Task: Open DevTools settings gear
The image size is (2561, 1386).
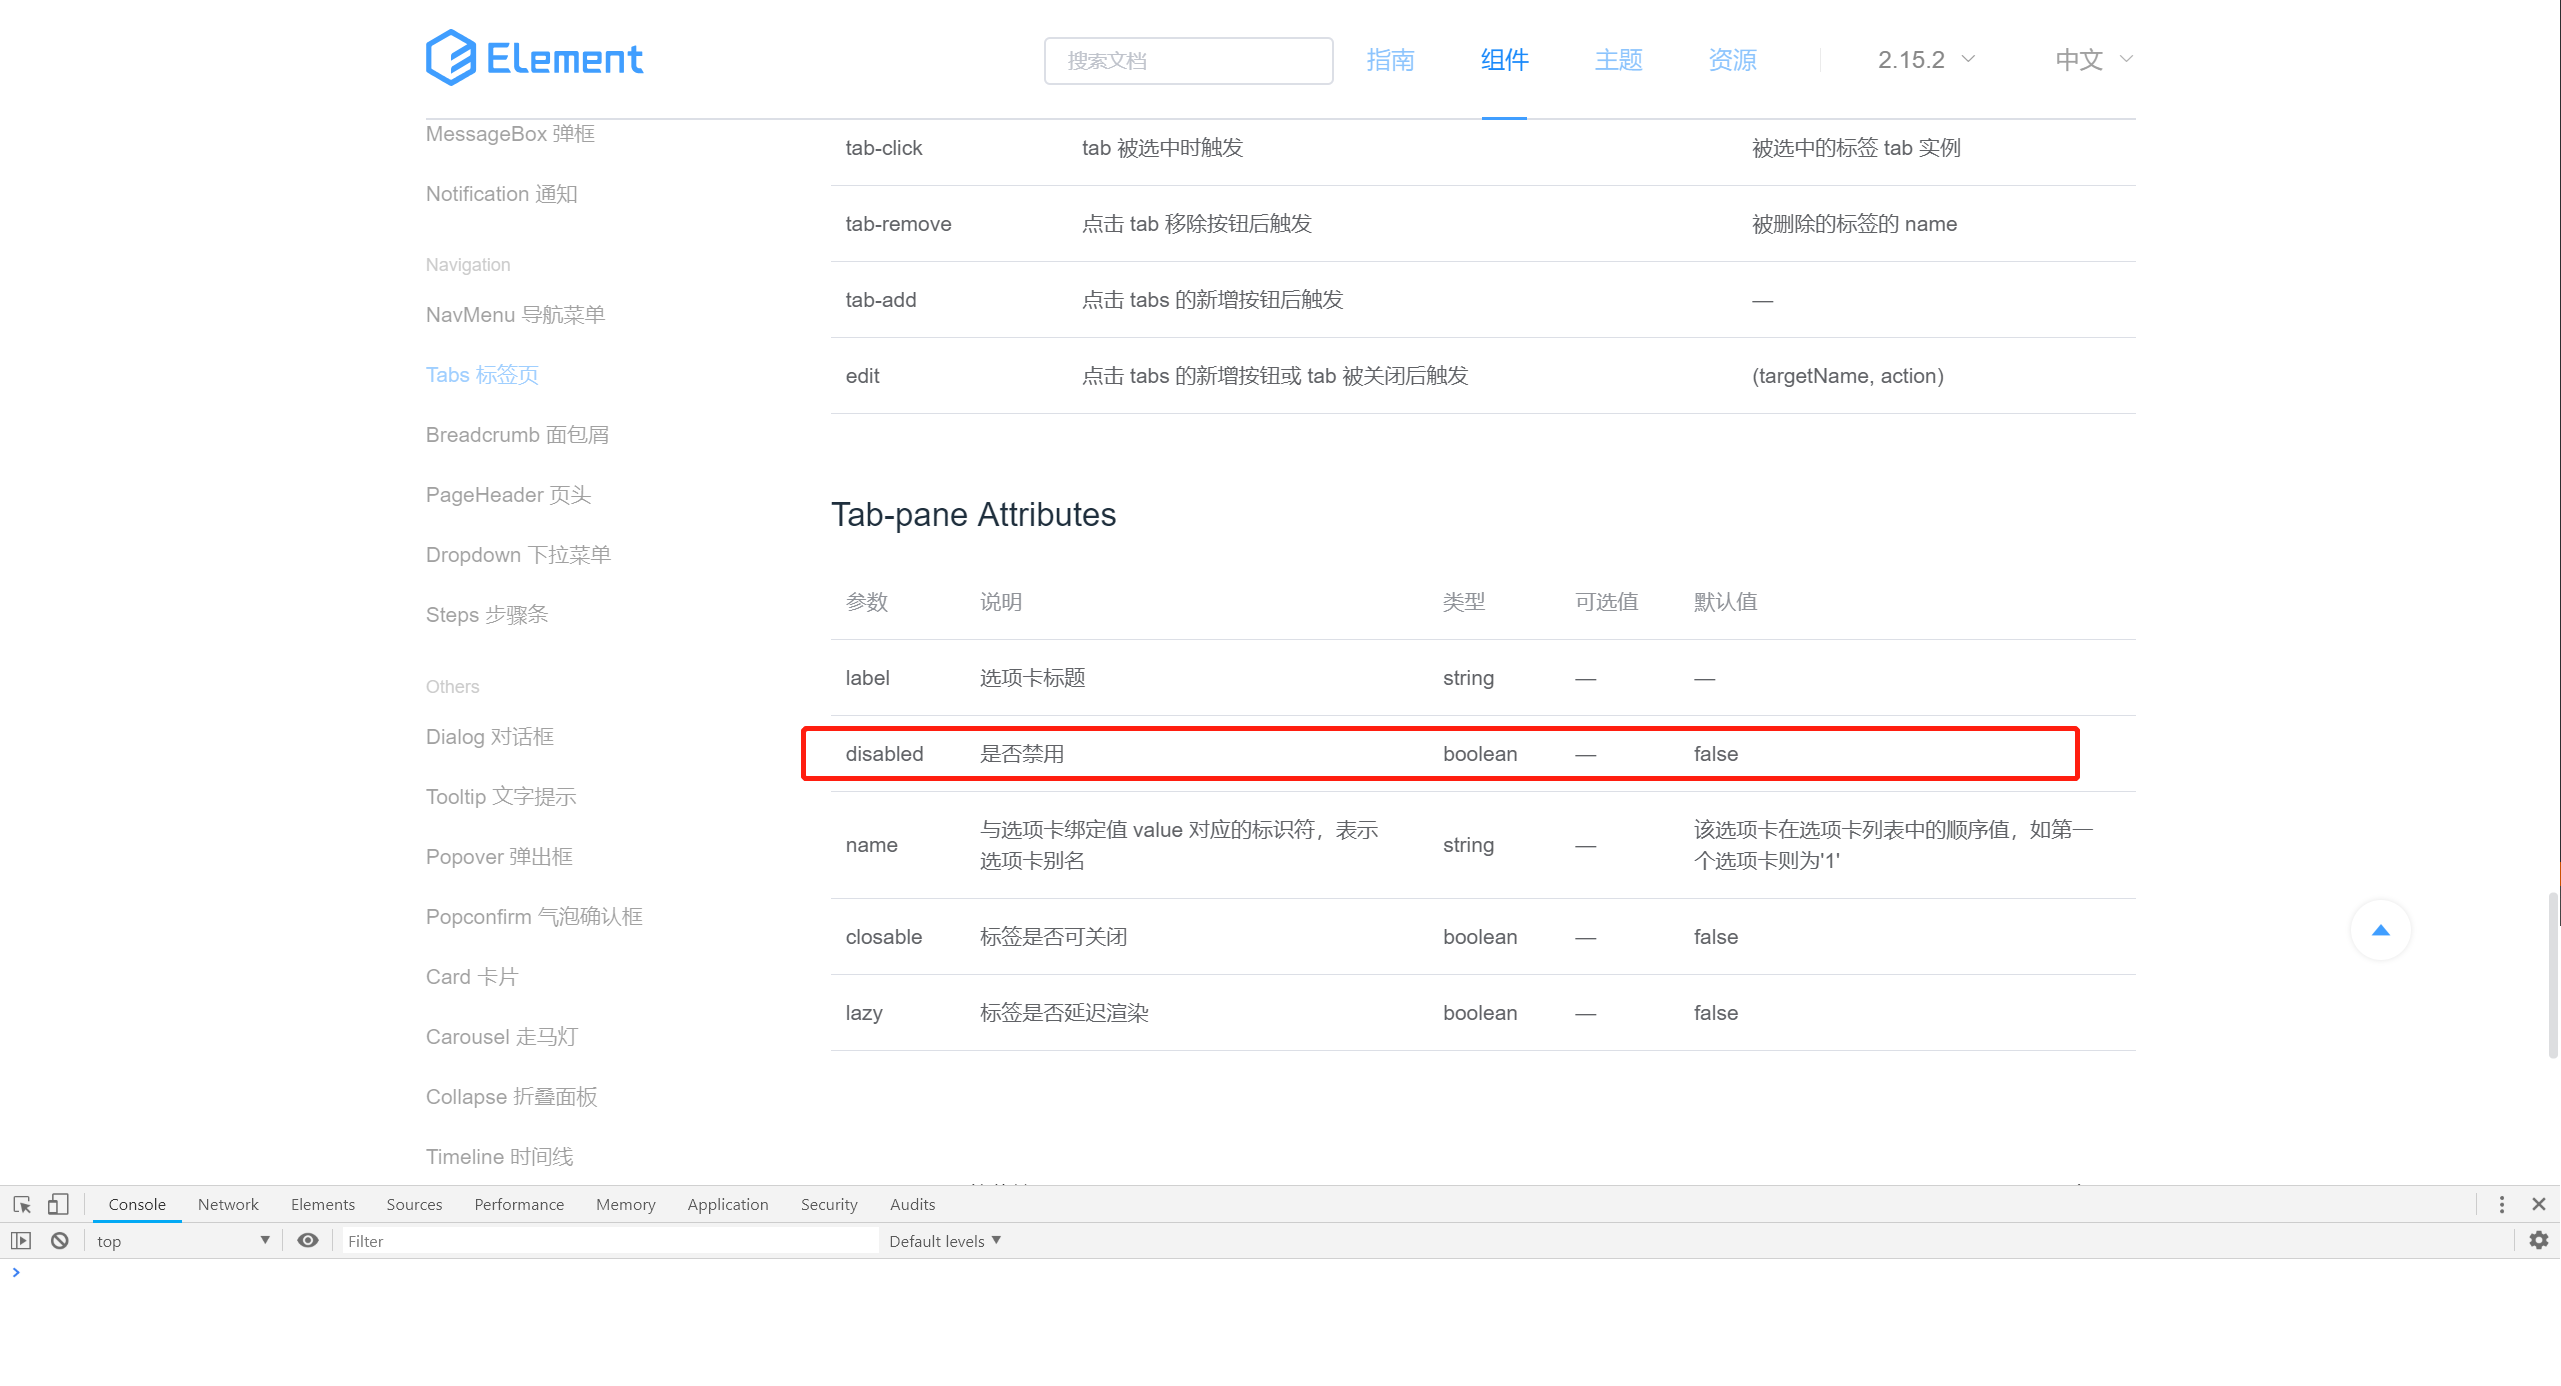Action: [2538, 1240]
